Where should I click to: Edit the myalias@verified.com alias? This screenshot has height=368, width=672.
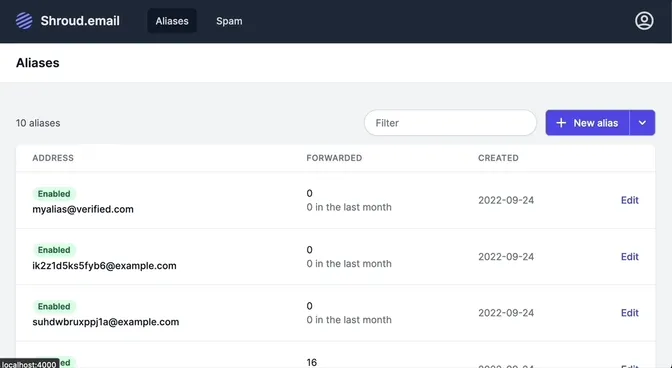click(x=630, y=200)
